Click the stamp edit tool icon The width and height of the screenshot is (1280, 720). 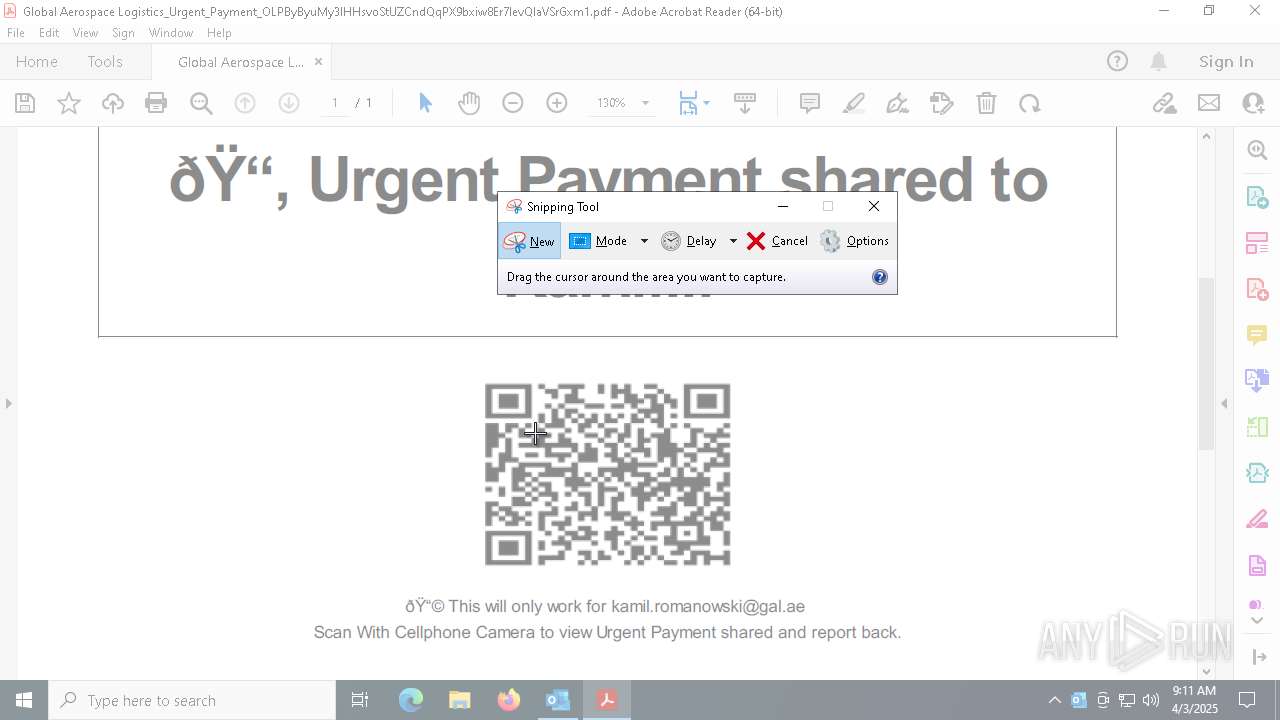pos(942,103)
